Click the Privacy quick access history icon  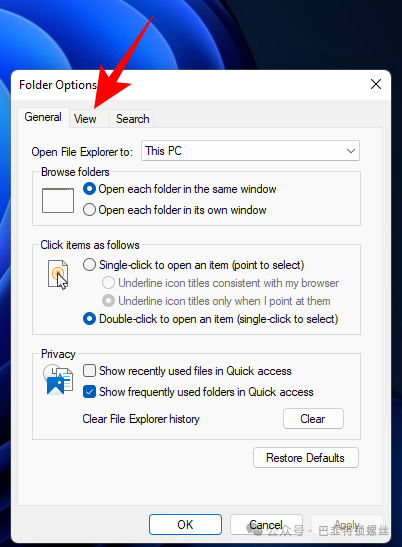(x=58, y=380)
